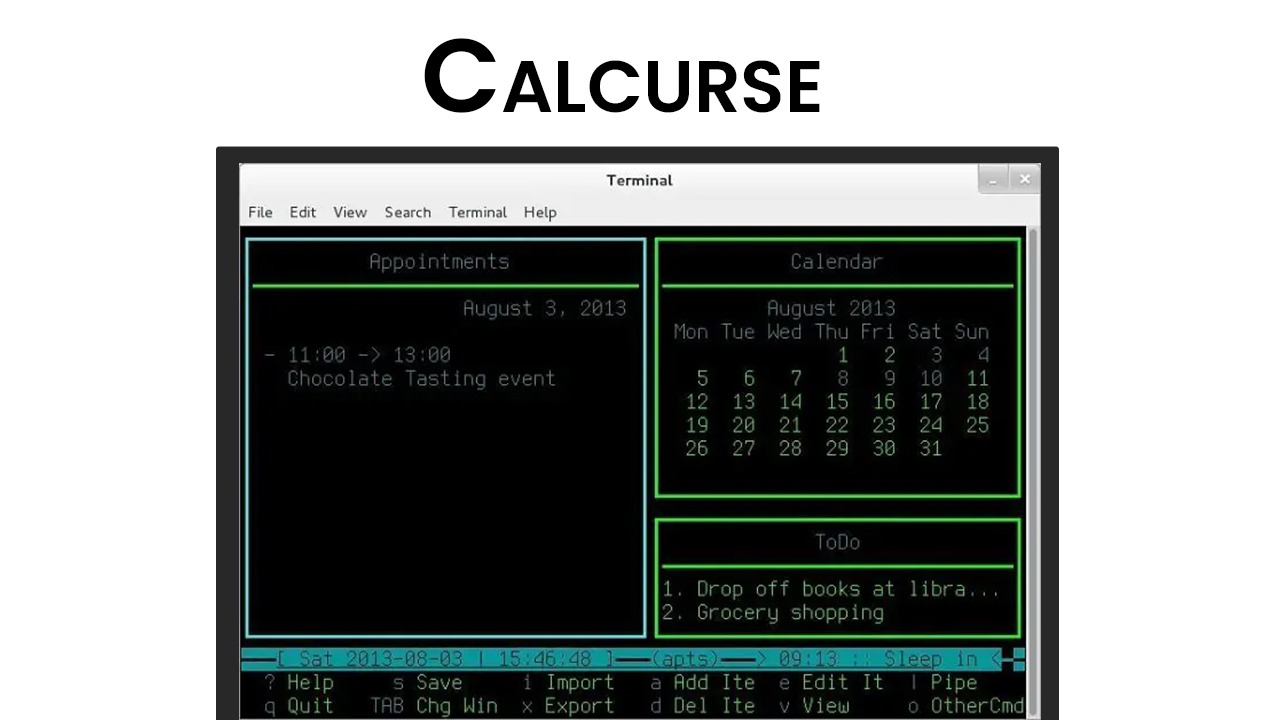Click the Import command hint

pos(567,682)
